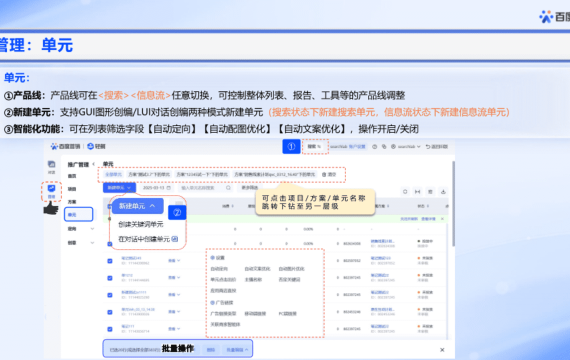Viewport: 570px width, 360px height.
Task: Open the custom columns icon above table
Action: point(430,192)
